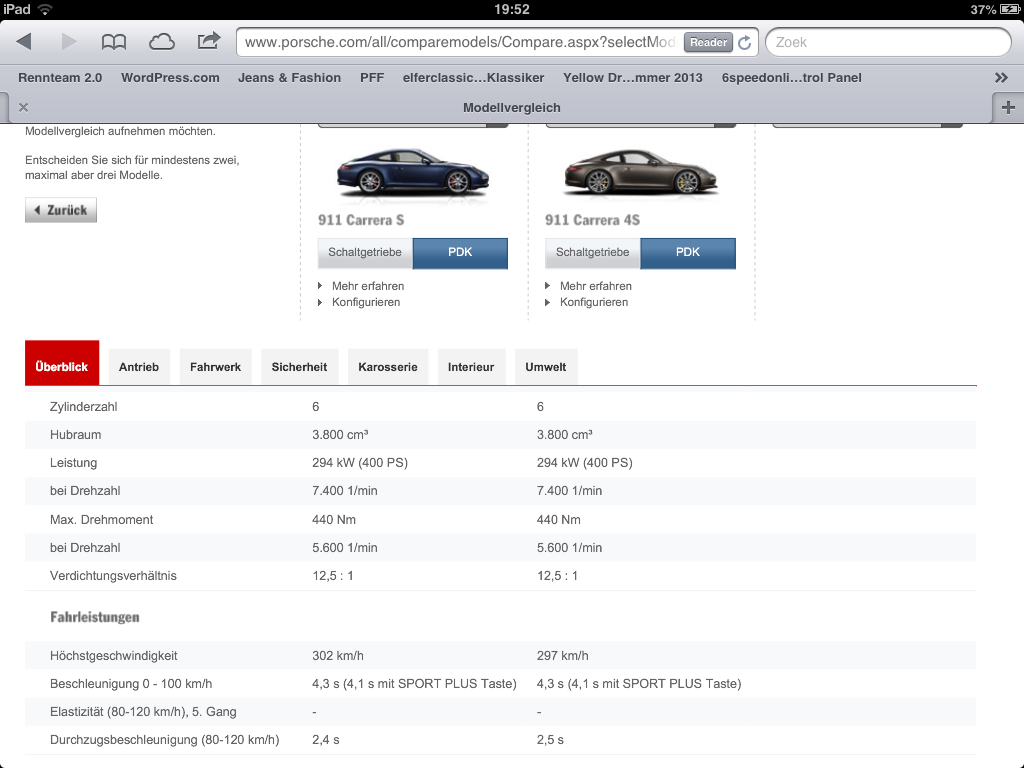Switch to the Fahrwerk tab
The height and width of the screenshot is (768, 1024).
point(216,367)
